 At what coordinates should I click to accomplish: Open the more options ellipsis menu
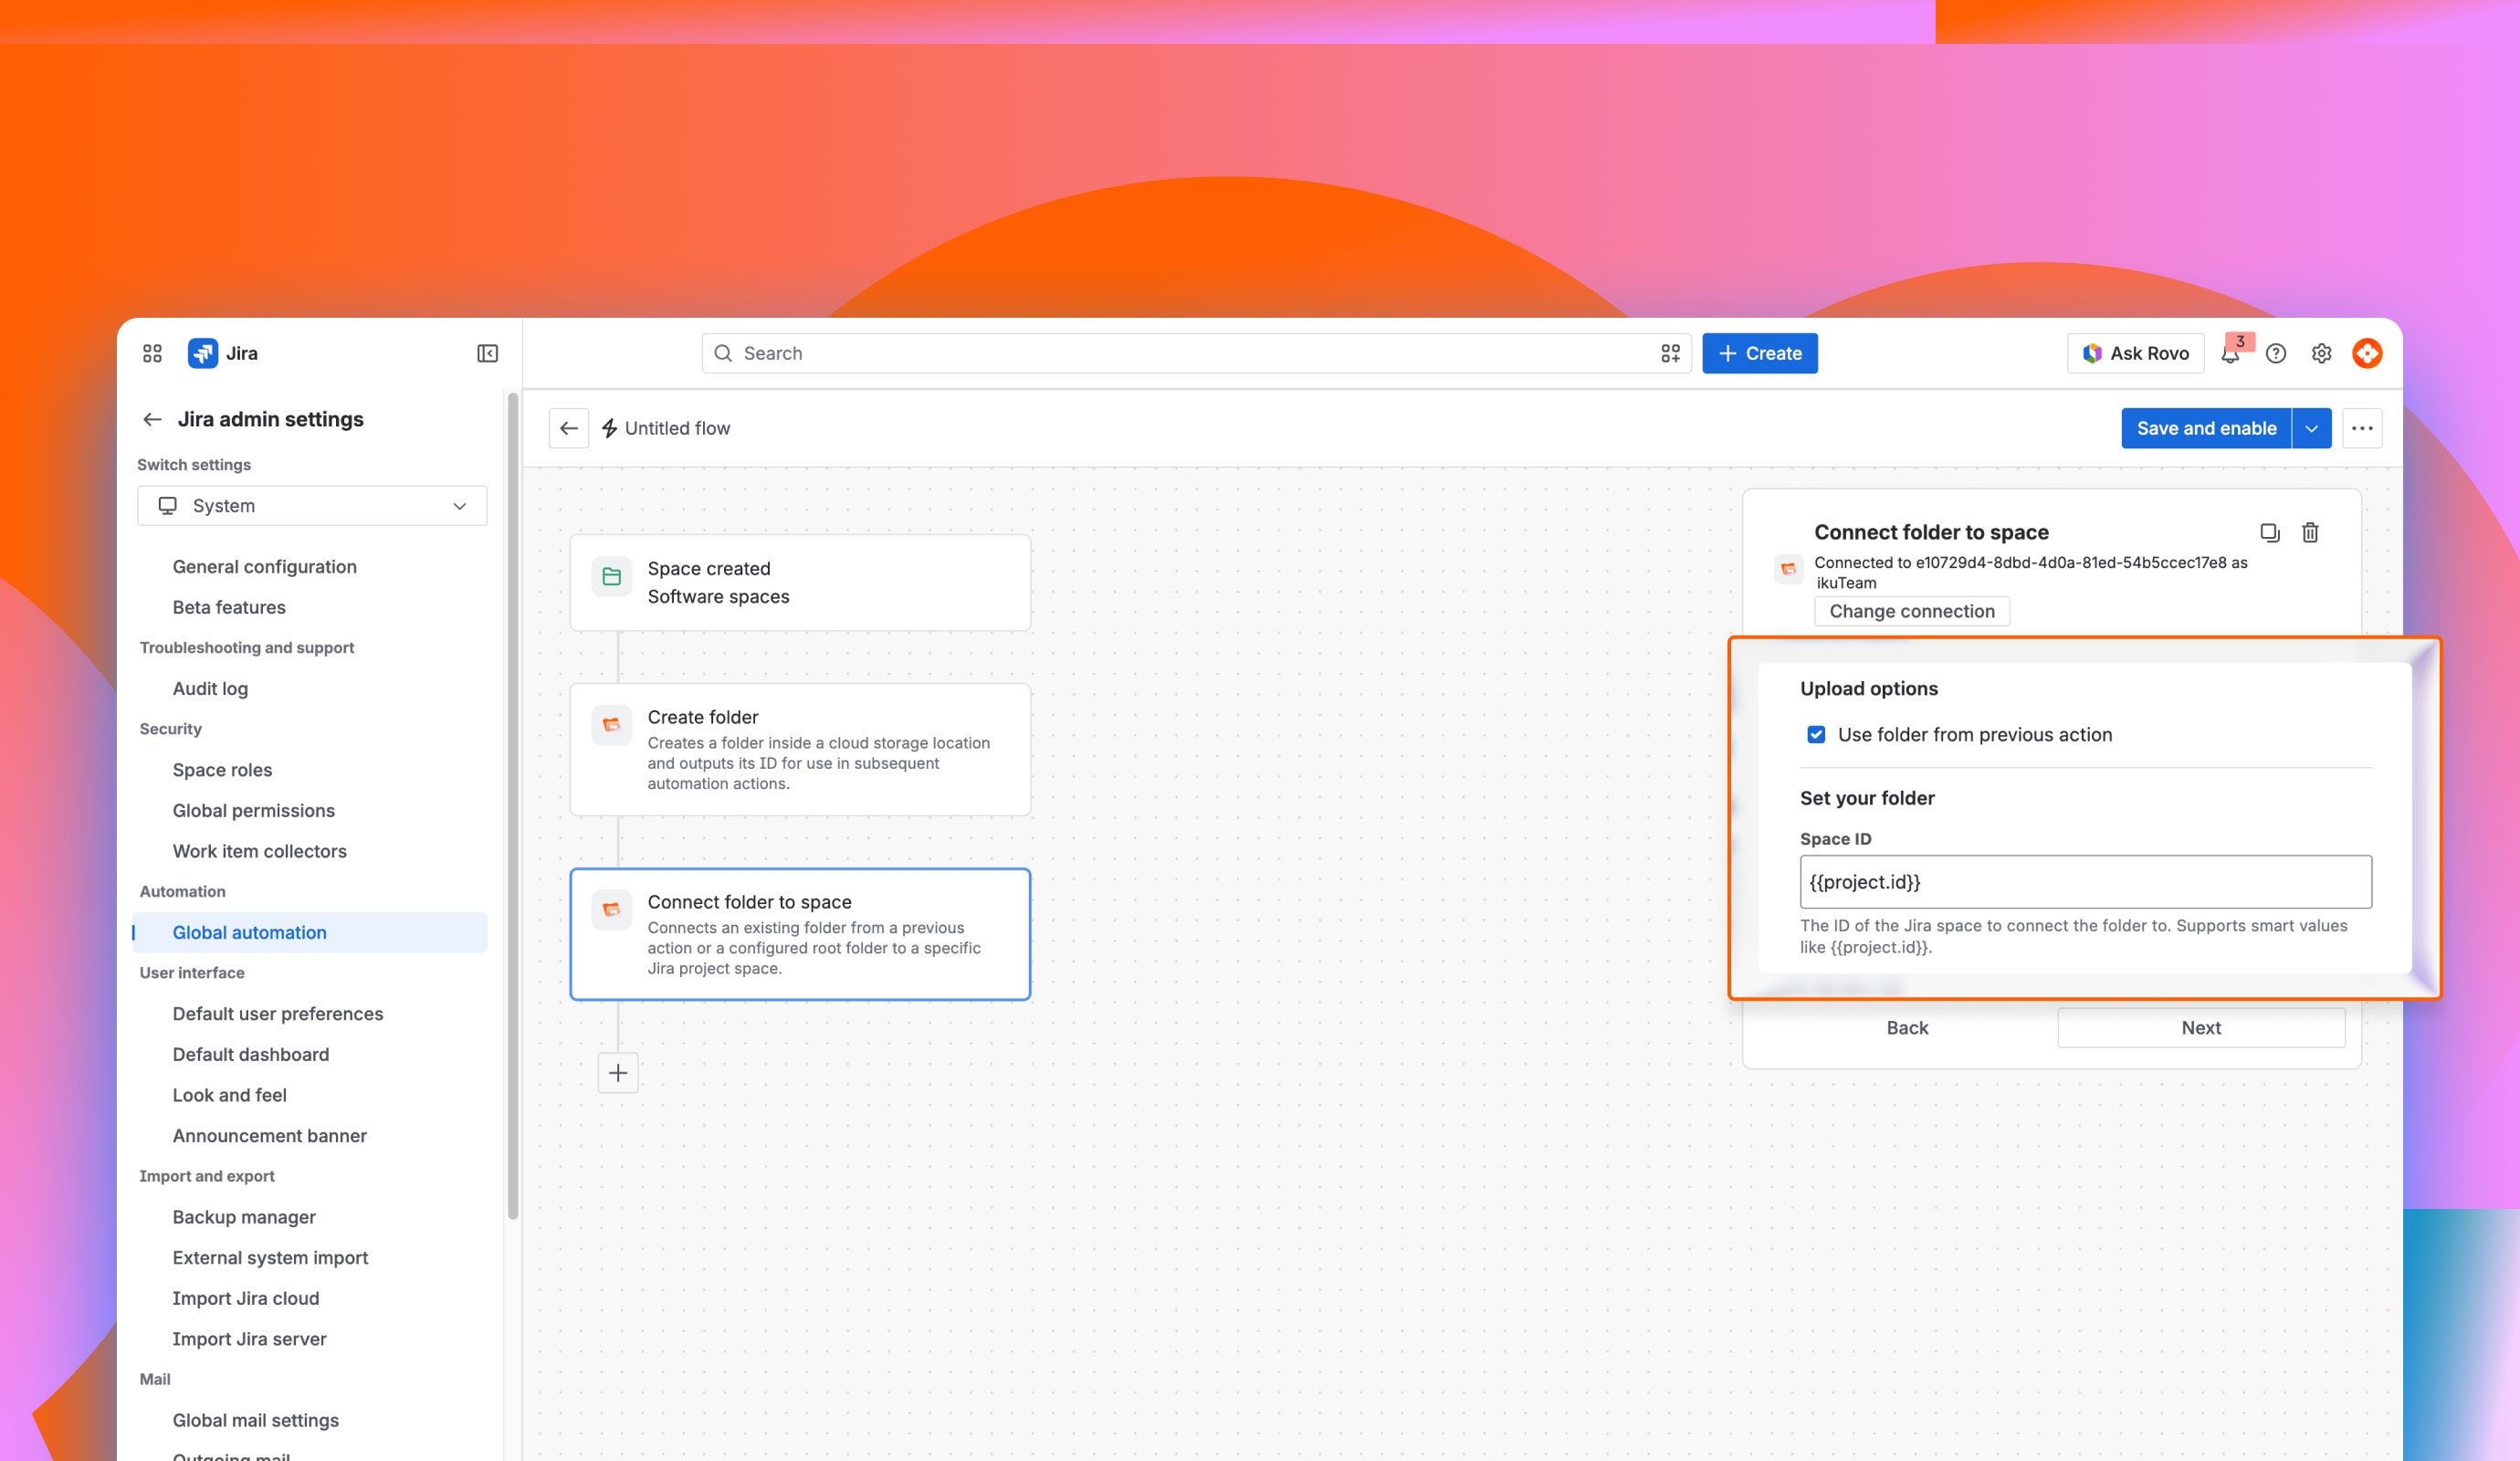click(2362, 428)
